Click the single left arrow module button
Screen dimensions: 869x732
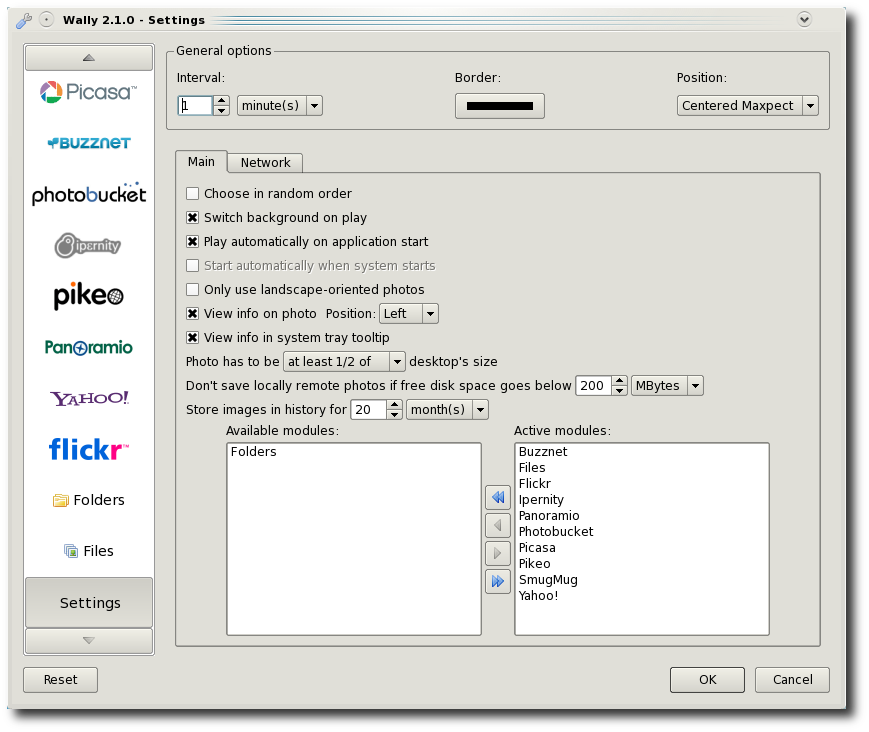point(498,525)
